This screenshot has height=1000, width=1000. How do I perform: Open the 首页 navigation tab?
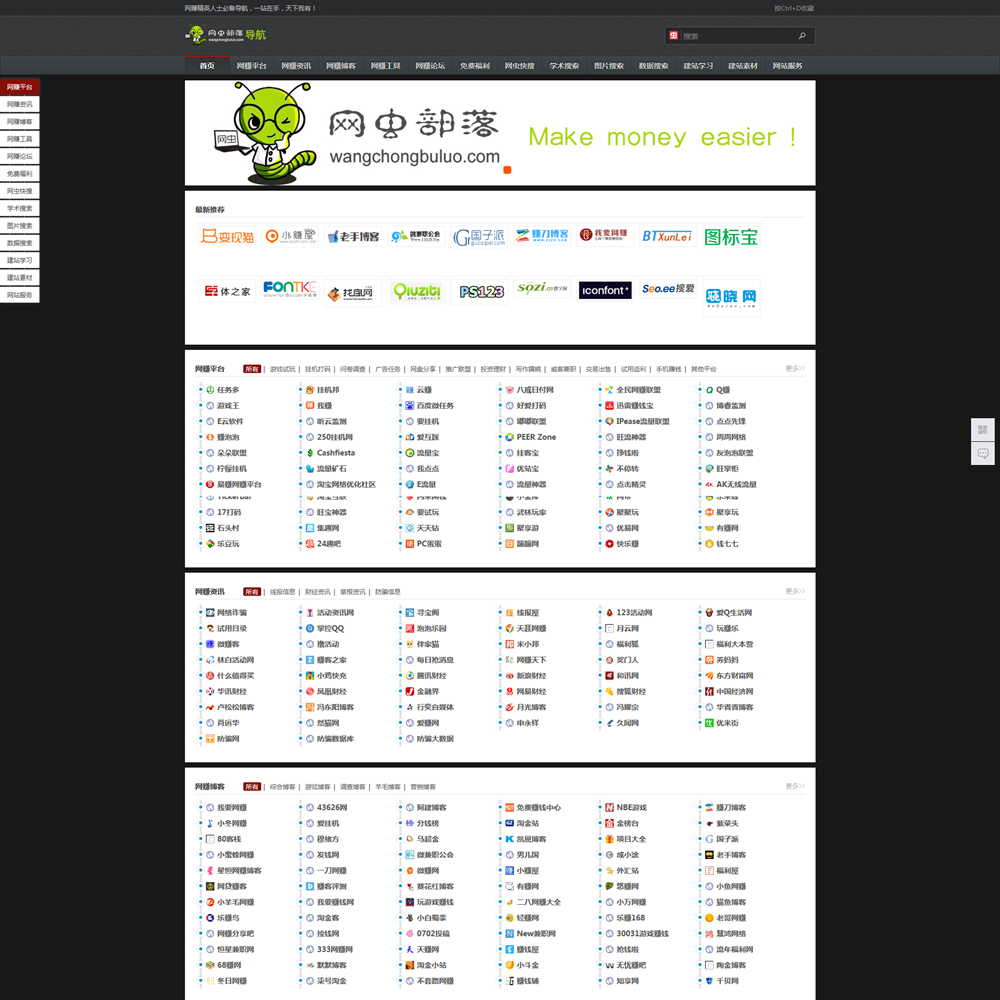coord(207,66)
